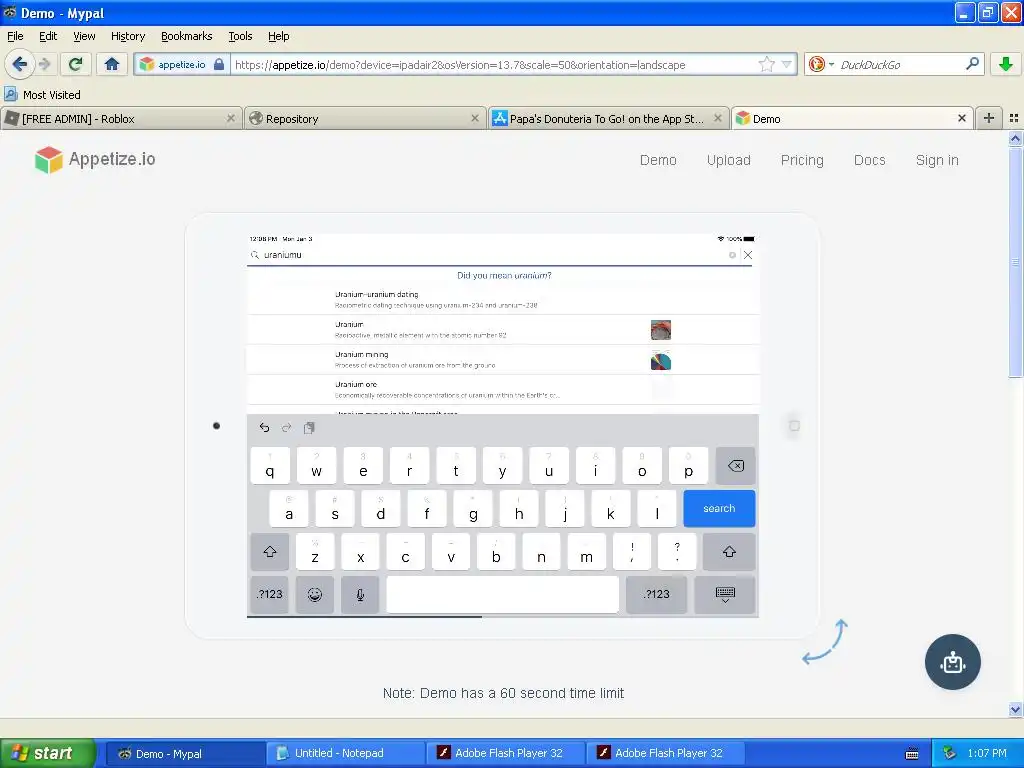Open downloads with the green arrow icon
This screenshot has width=1024, height=768.
click(x=1006, y=64)
